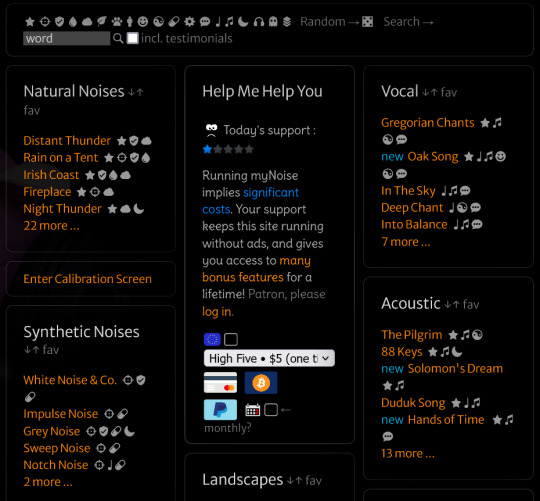
Task: Click the magnifier search icon
Action: tap(118, 38)
